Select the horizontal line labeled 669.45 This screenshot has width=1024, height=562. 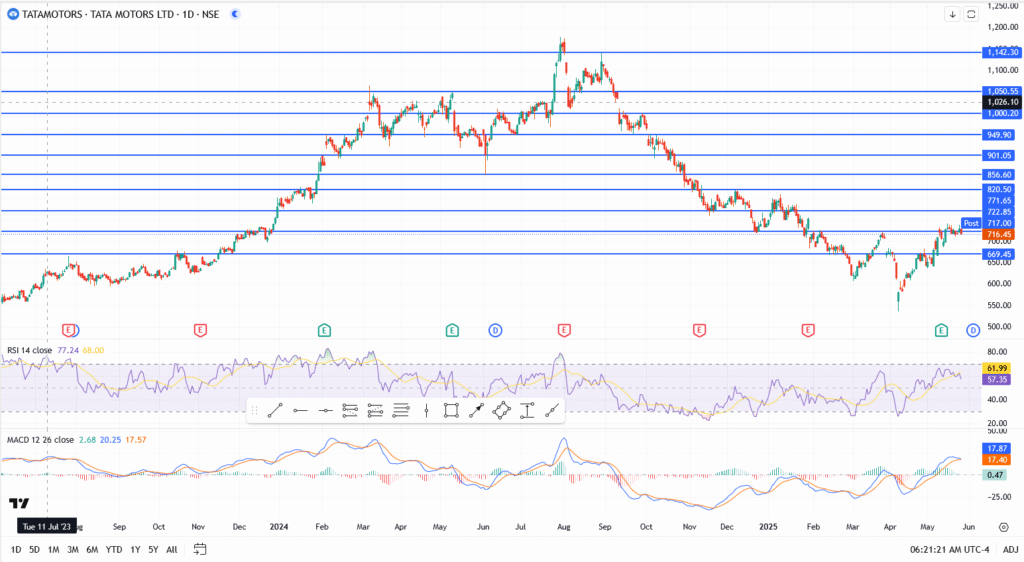(x=490, y=254)
